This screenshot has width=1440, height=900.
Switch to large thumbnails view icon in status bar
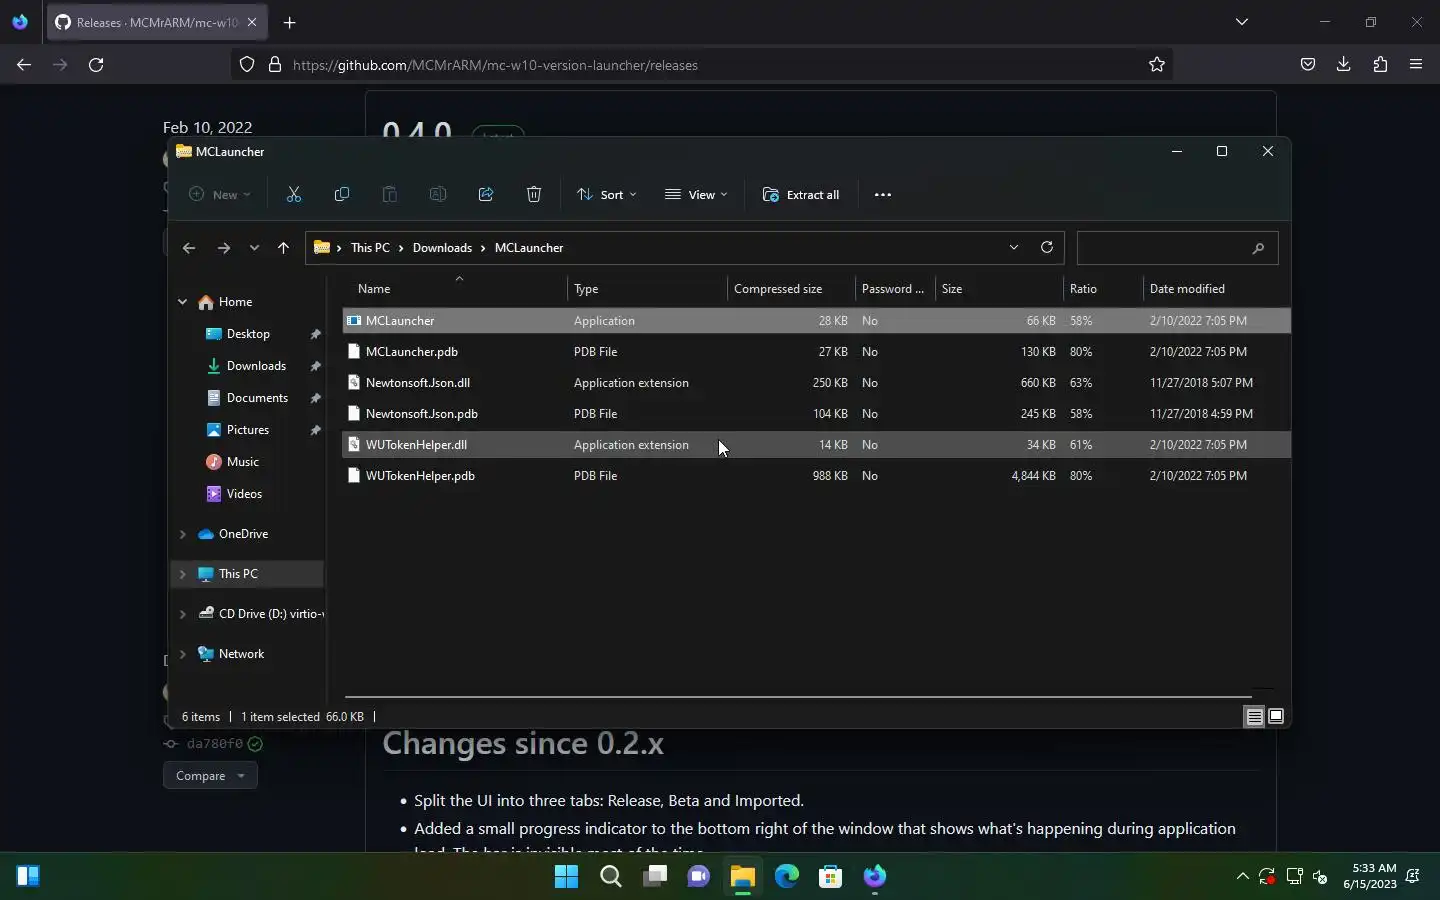(1276, 716)
